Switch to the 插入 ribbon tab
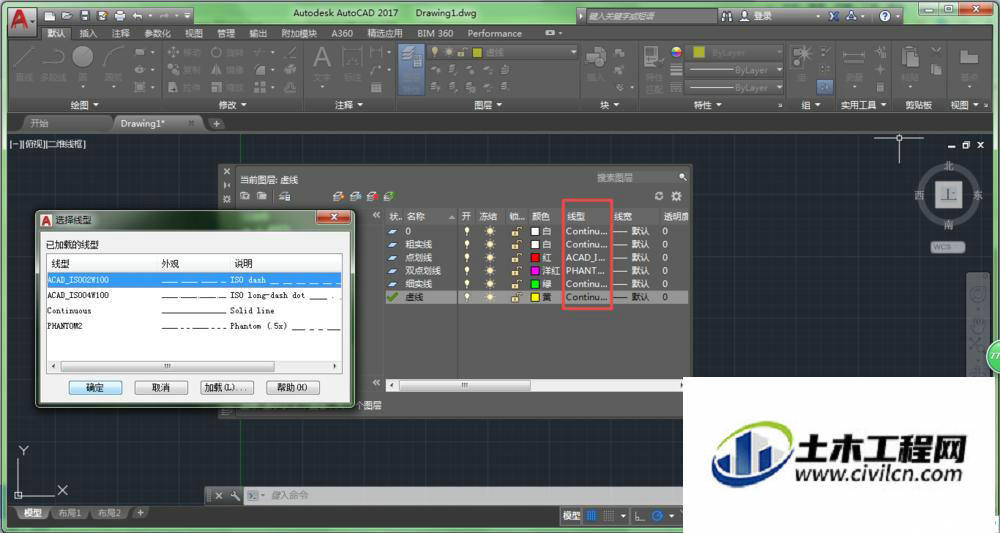This screenshot has width=1000, height=533. (88, 33)
